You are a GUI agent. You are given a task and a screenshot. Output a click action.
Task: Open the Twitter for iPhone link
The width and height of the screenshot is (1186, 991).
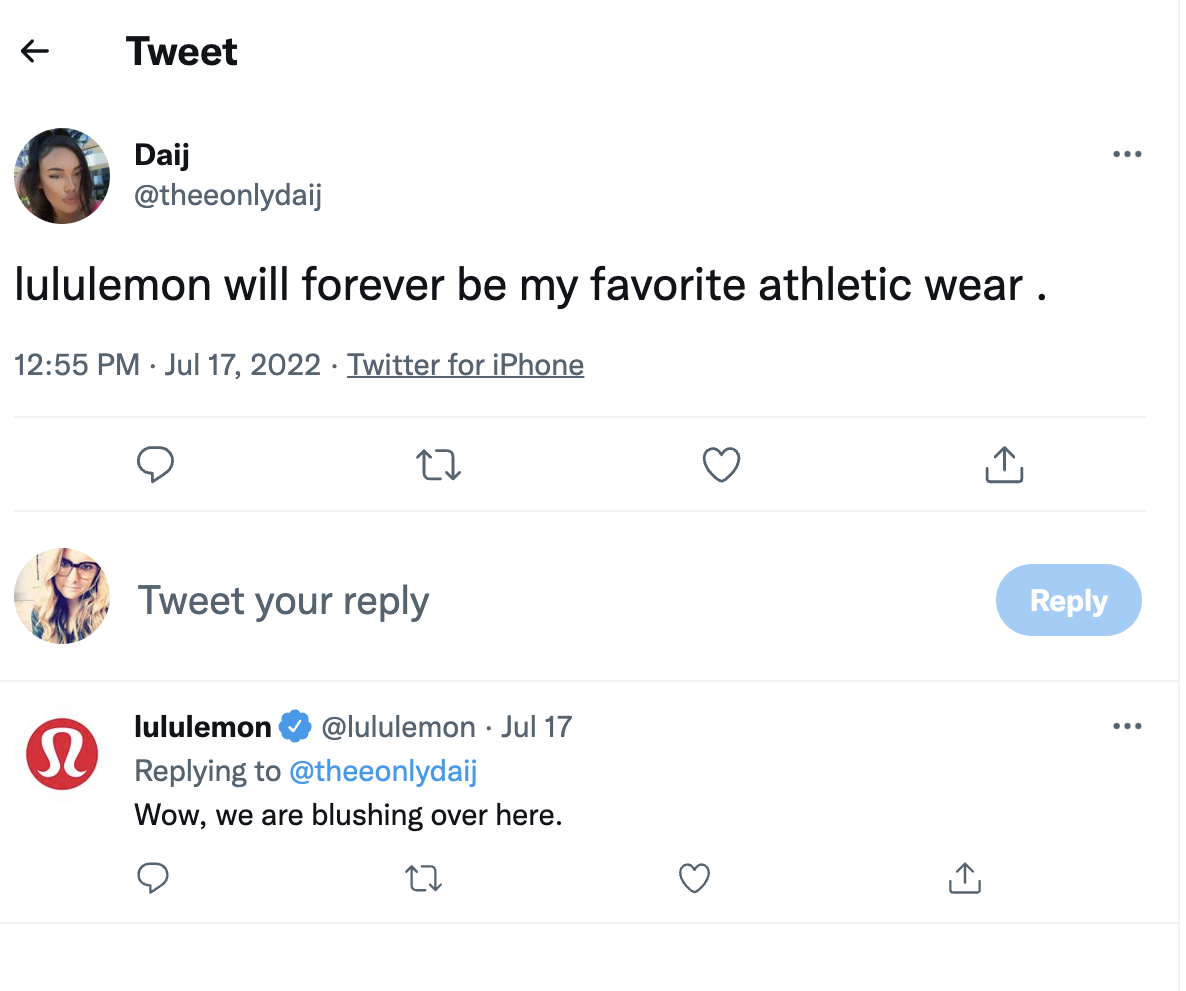465,365
